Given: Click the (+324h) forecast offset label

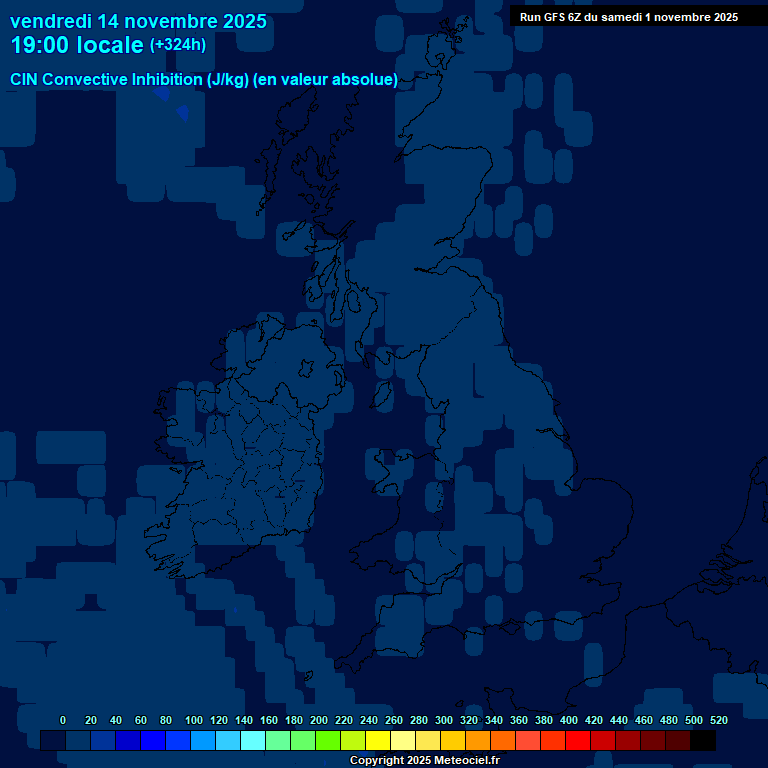Looking at the screenshot, I should click(178, 45).
